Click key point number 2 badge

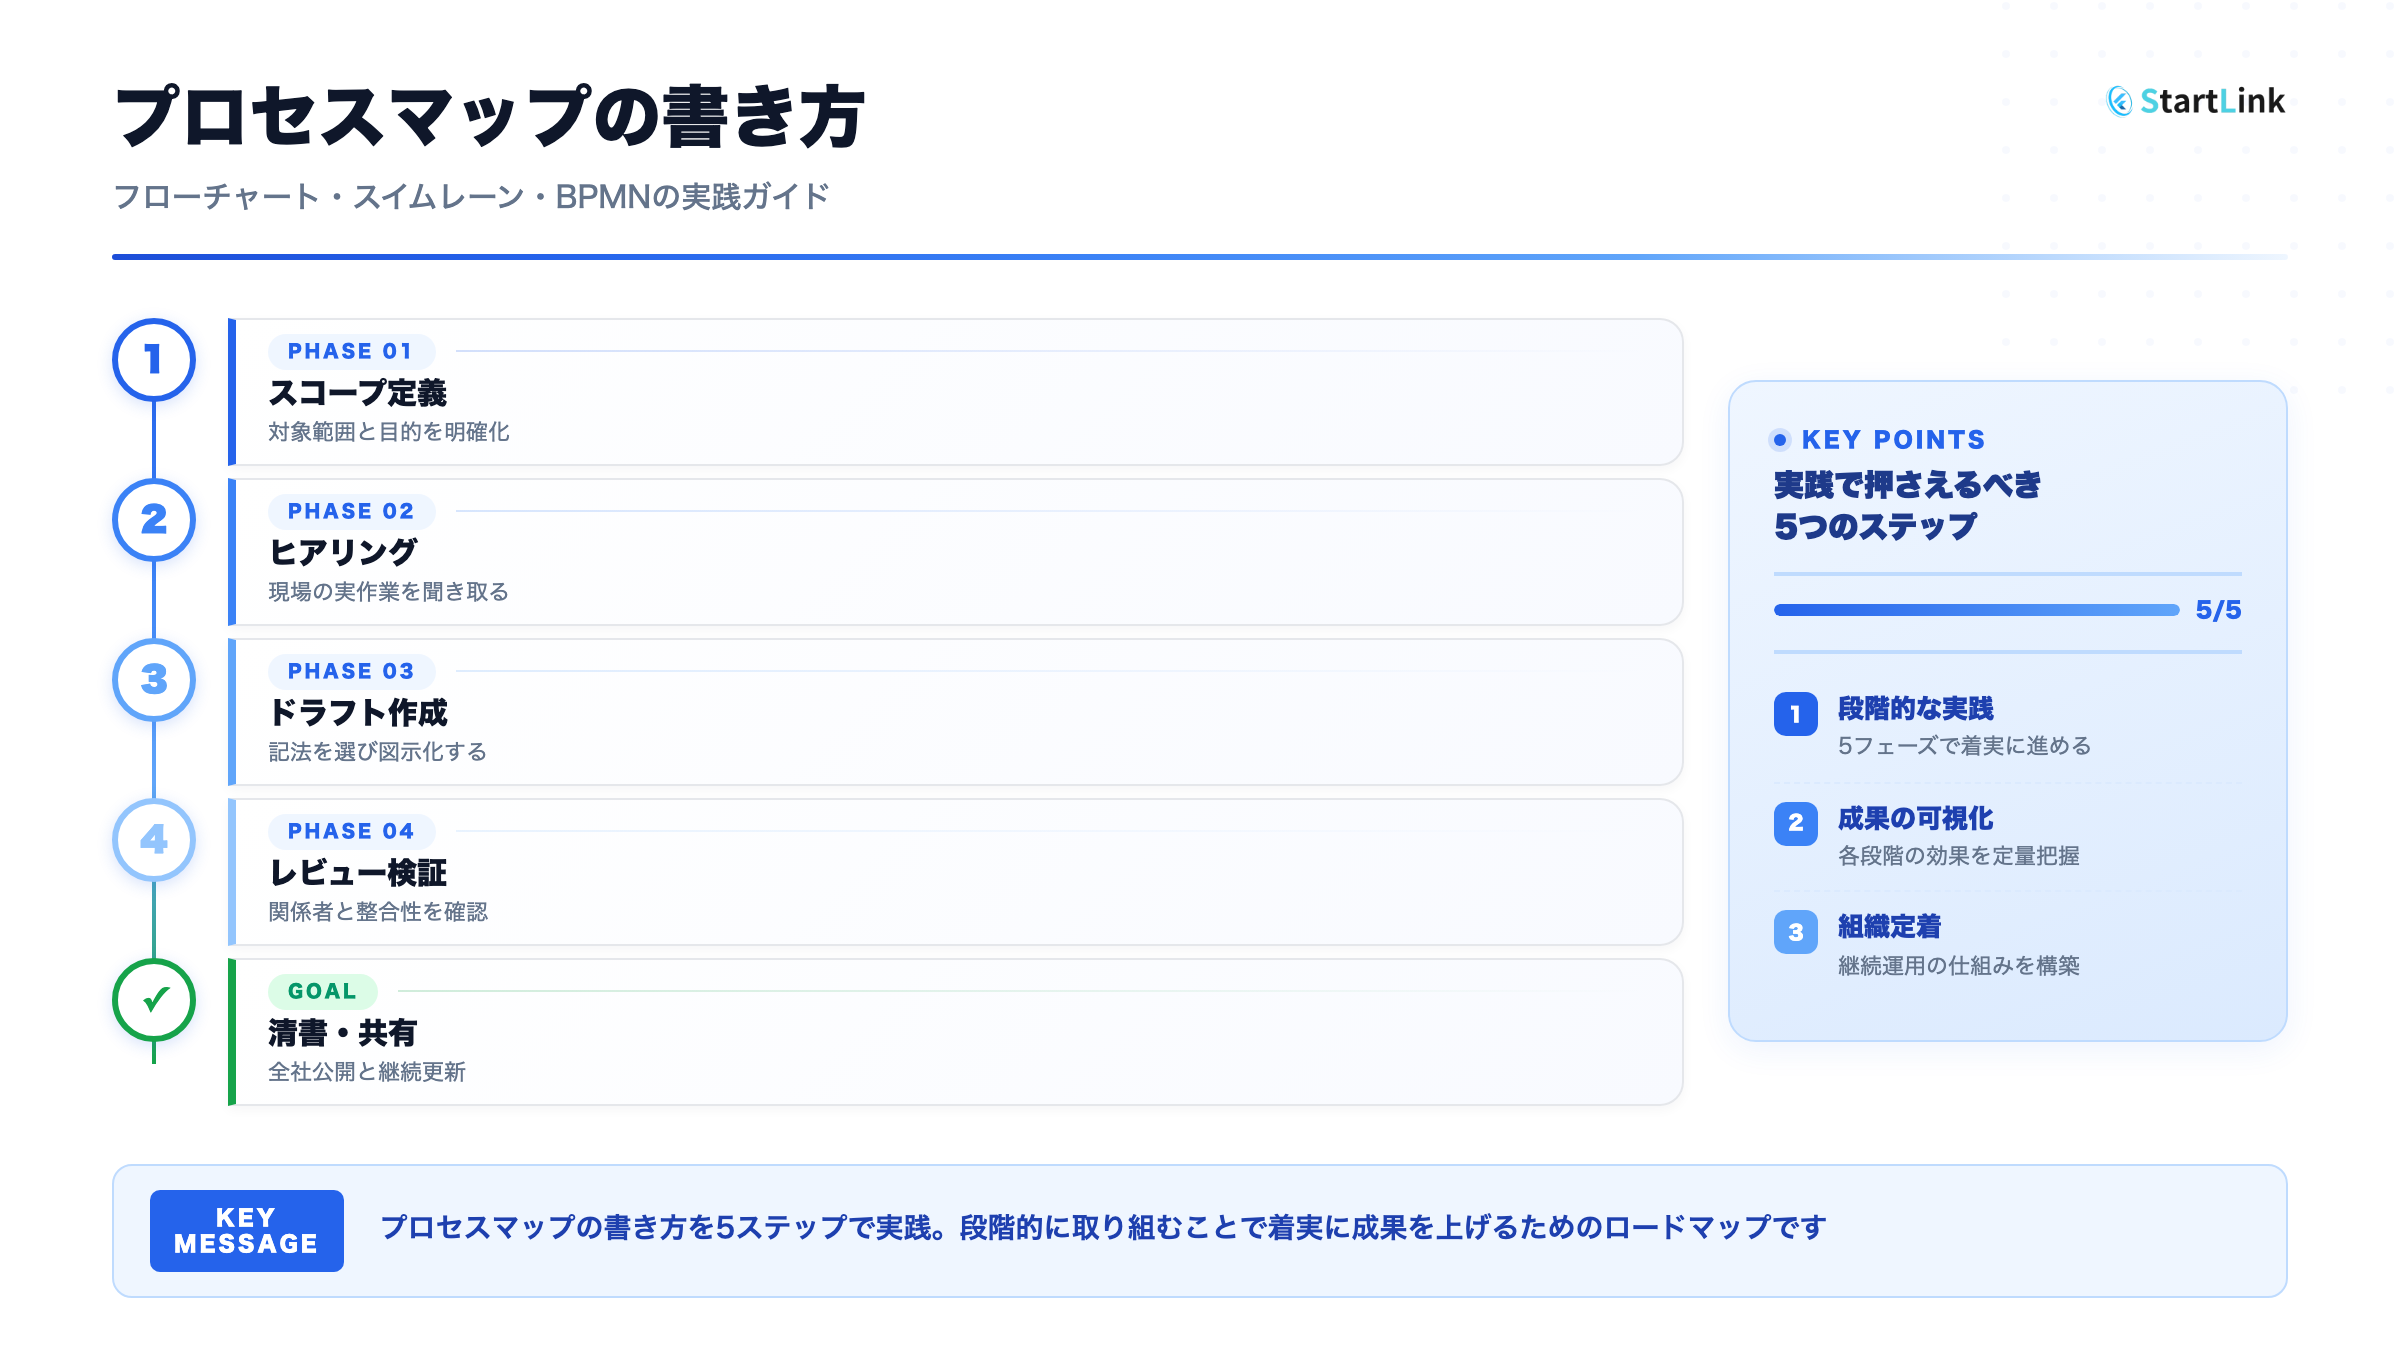pyautogui.click(x=1795, y=823)
